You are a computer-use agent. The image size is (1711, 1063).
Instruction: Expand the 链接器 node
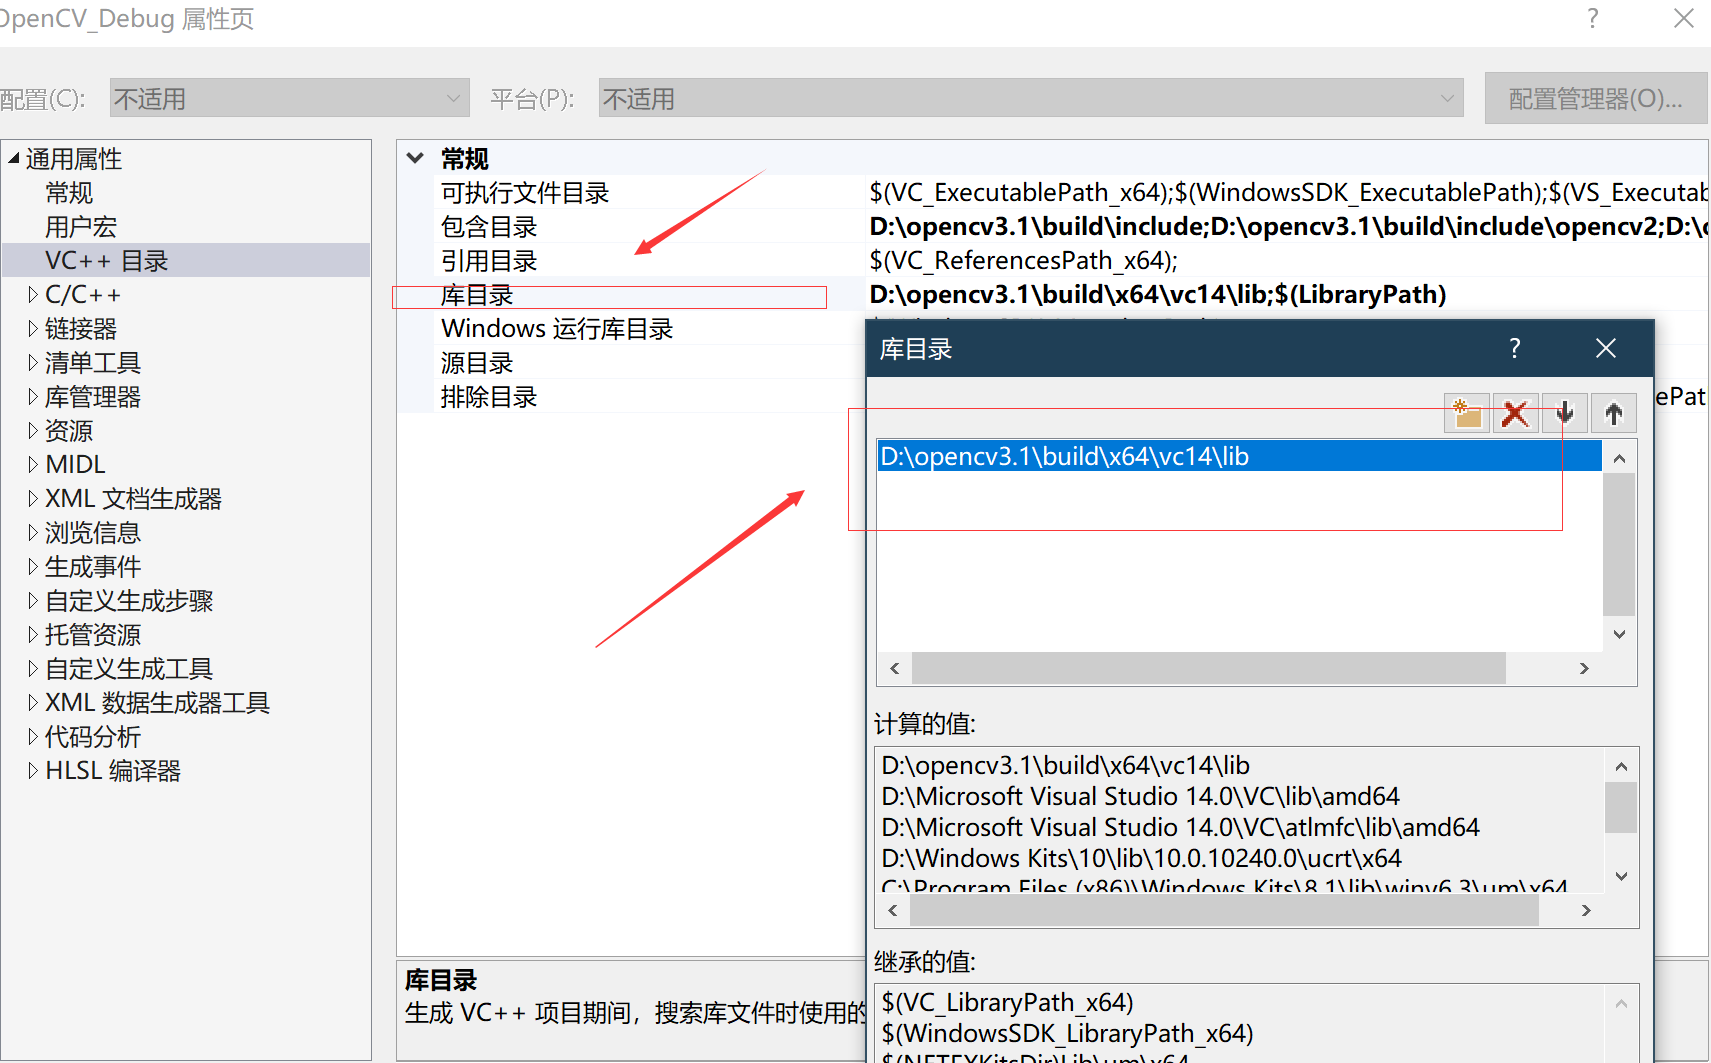pos(31,327)
